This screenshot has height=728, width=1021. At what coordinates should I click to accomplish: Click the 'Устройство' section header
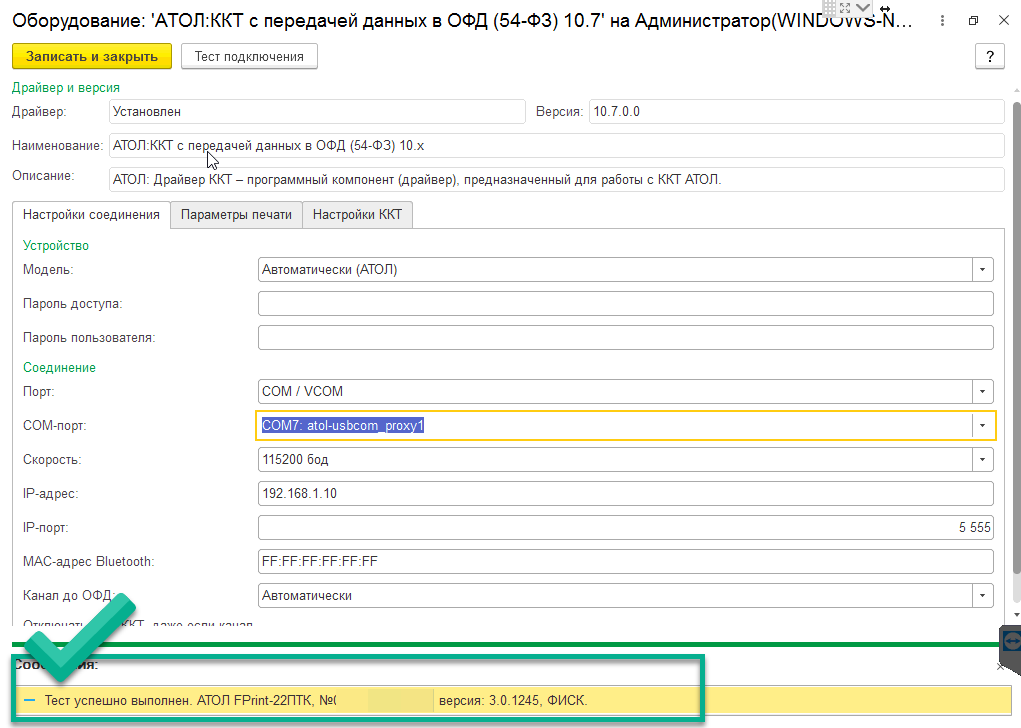[56, 245]
